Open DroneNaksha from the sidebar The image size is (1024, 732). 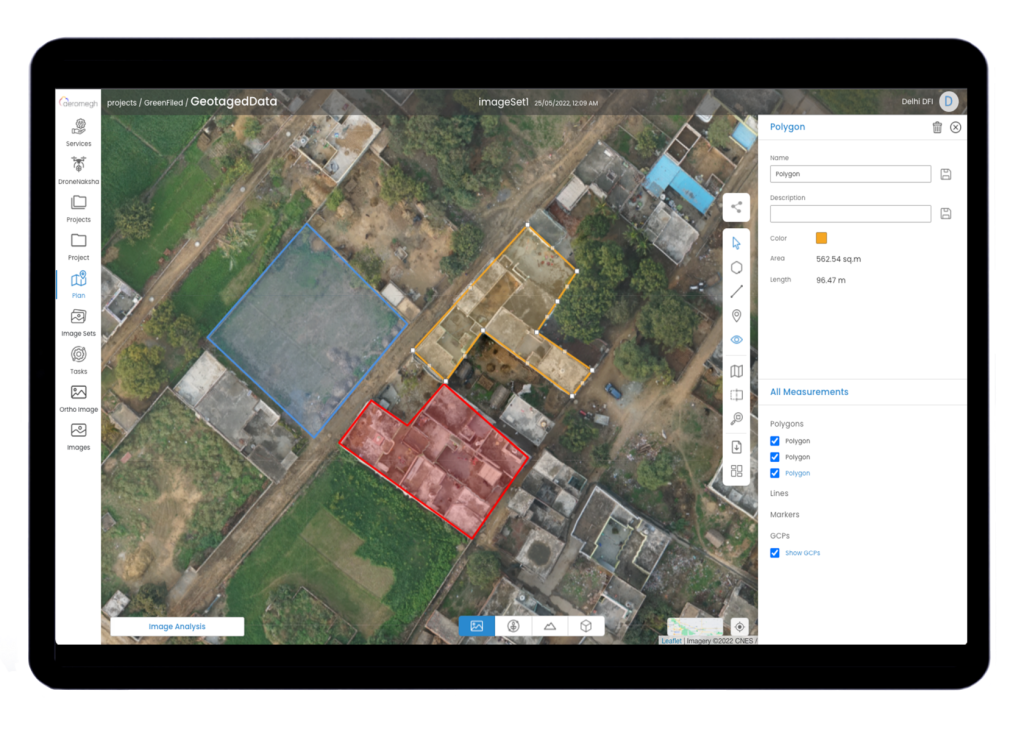[x=78, y=168]
